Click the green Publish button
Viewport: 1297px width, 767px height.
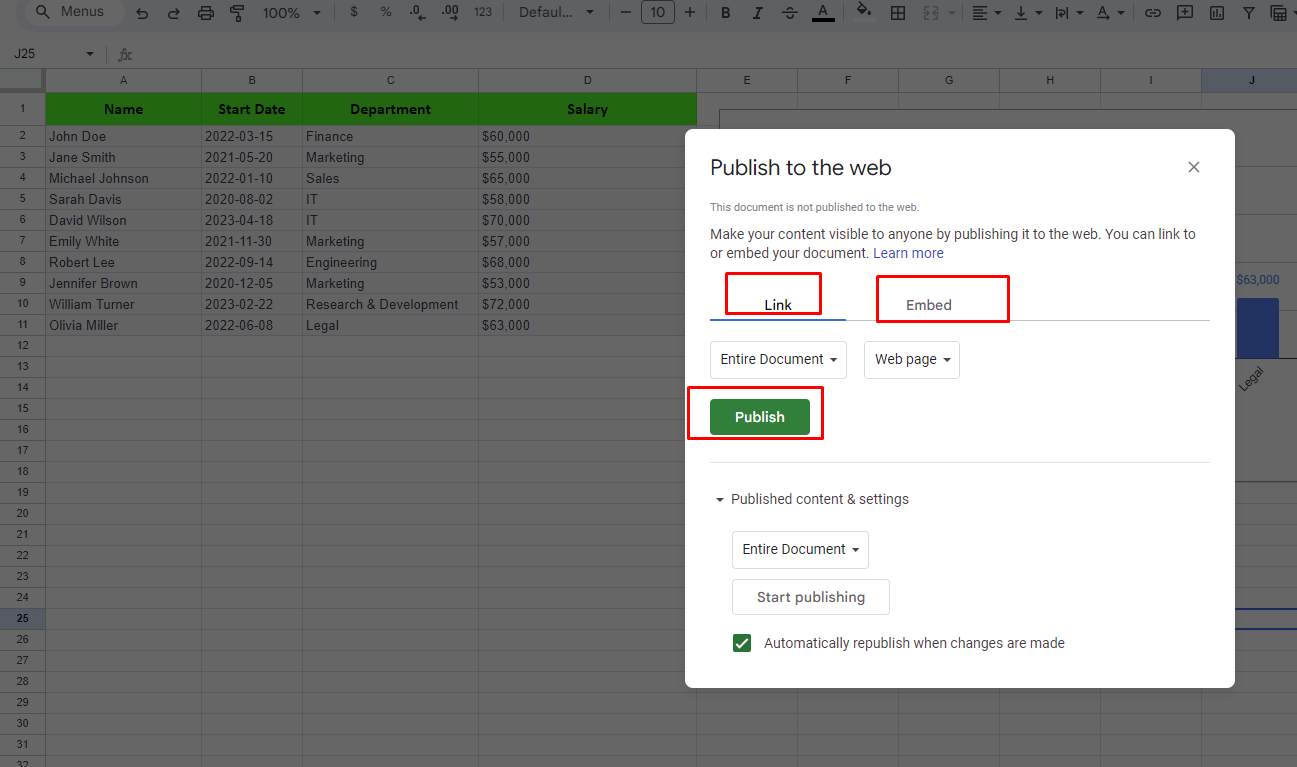[x=760, y=417]
